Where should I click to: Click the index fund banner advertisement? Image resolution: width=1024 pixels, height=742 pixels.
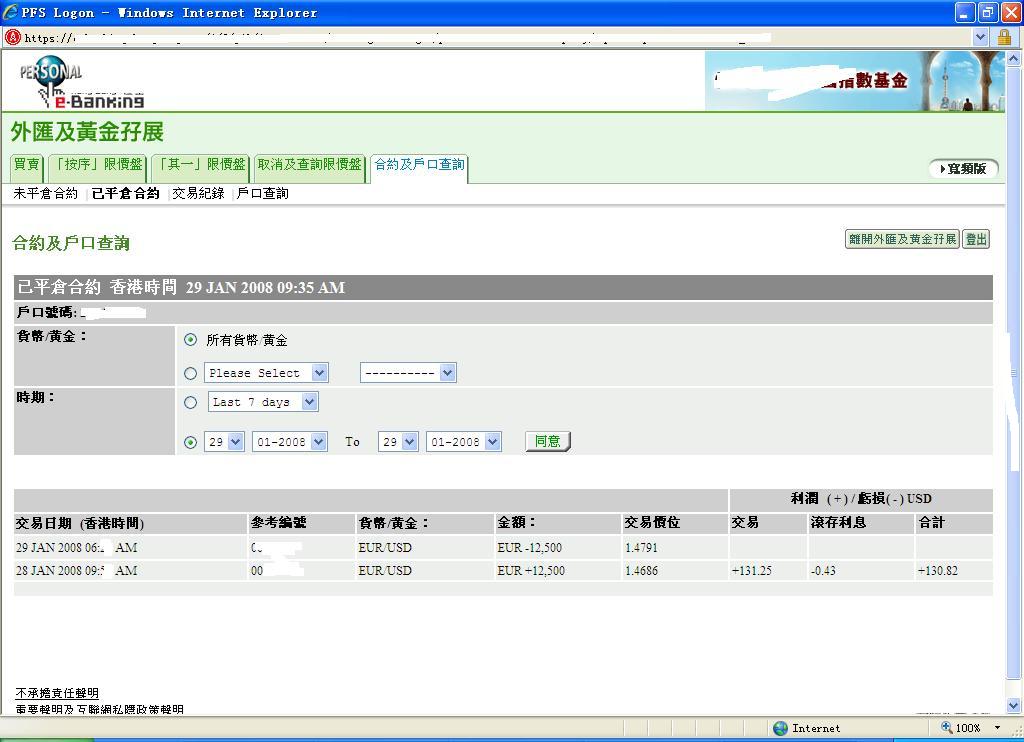(x=854, y=81)
